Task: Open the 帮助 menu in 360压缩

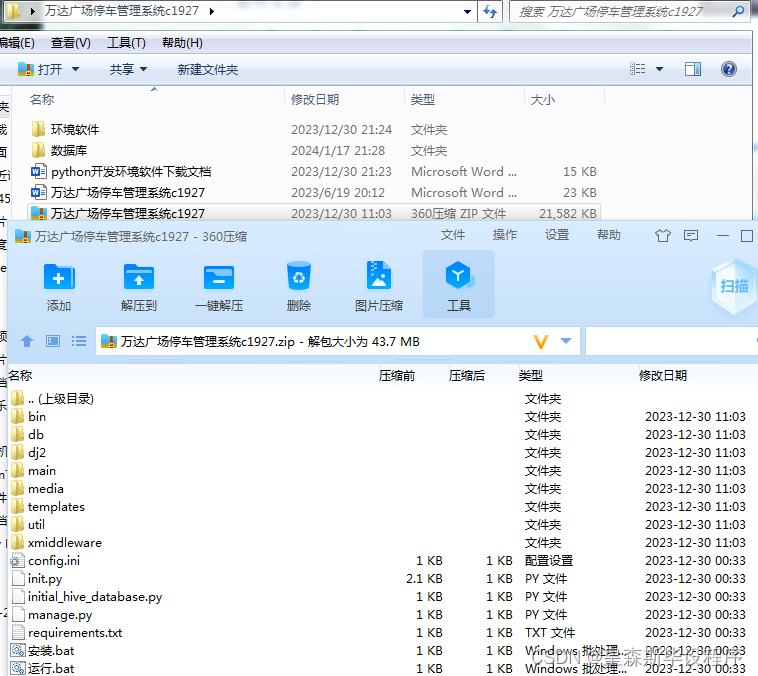Action: click(x=609, y=235)
